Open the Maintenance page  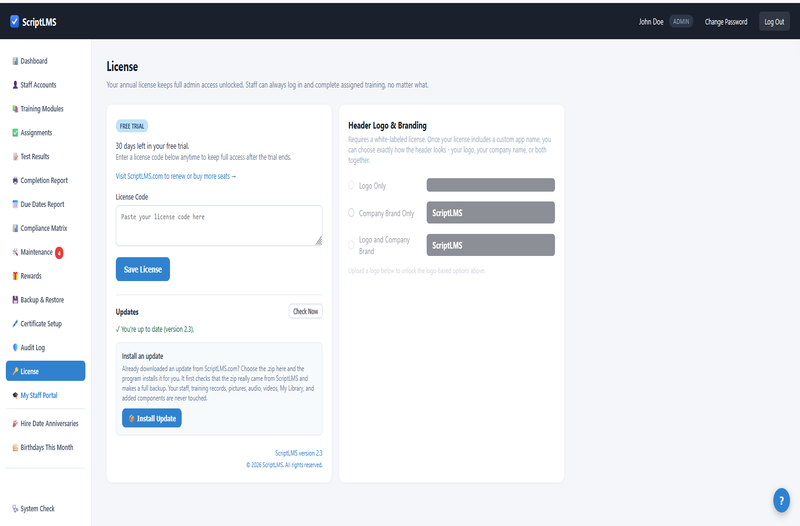(x=45, y=252)
